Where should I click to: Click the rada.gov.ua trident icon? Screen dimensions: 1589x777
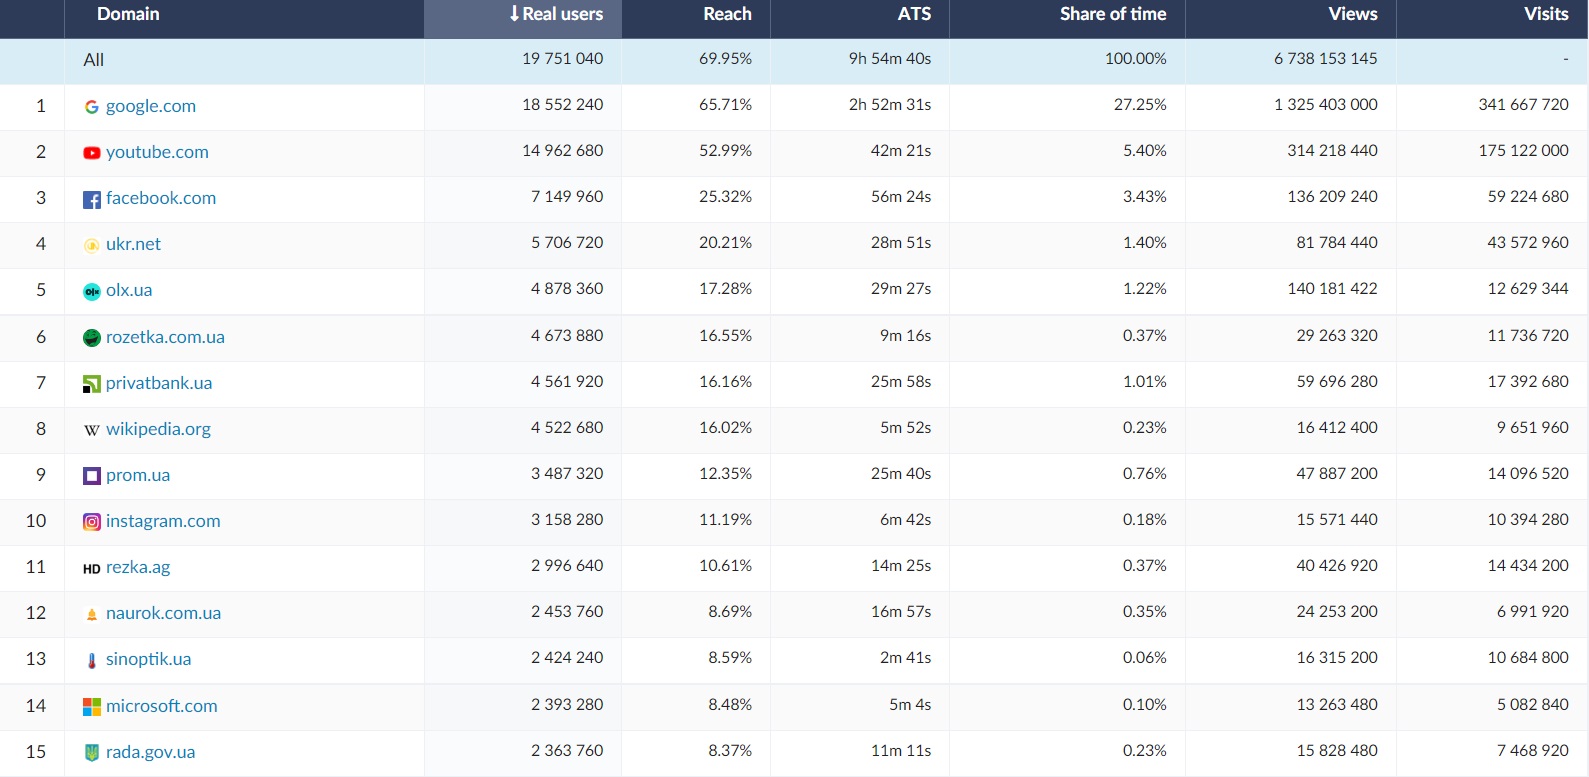click(x=91, y=753)
